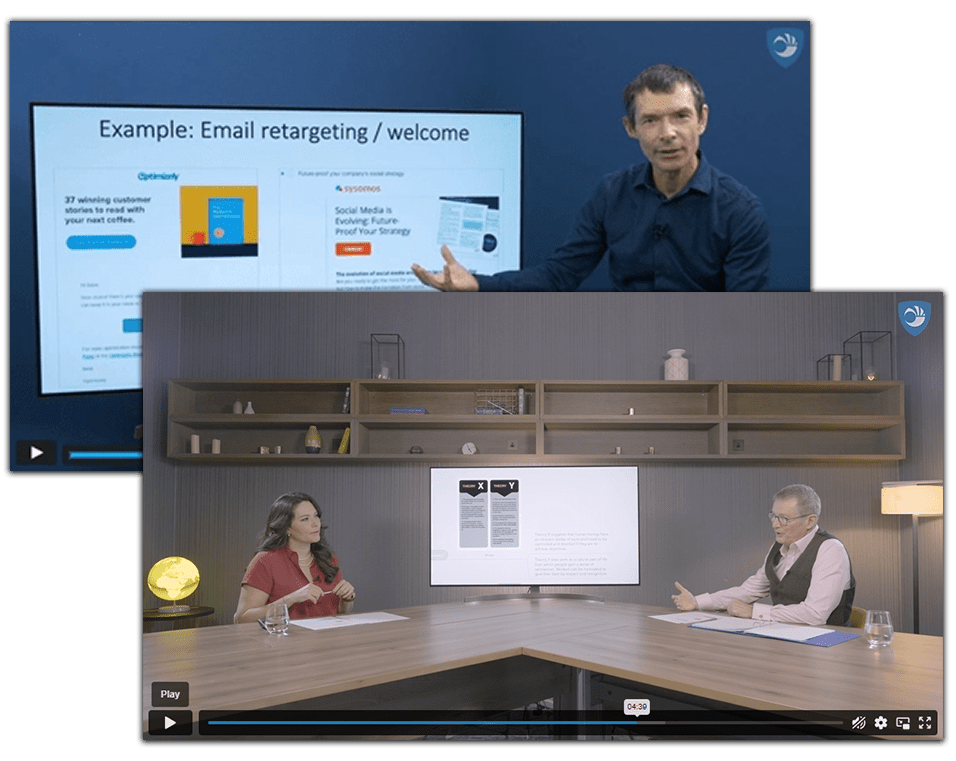Enter fullscreen on the front video
Viewport: 956px width, 761px height.
(925, 723)
